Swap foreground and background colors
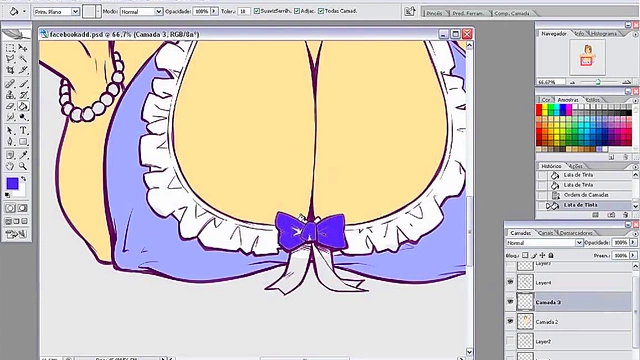Image resolution: width=640 pixels, height=360 pixels. tap(24, 179)
